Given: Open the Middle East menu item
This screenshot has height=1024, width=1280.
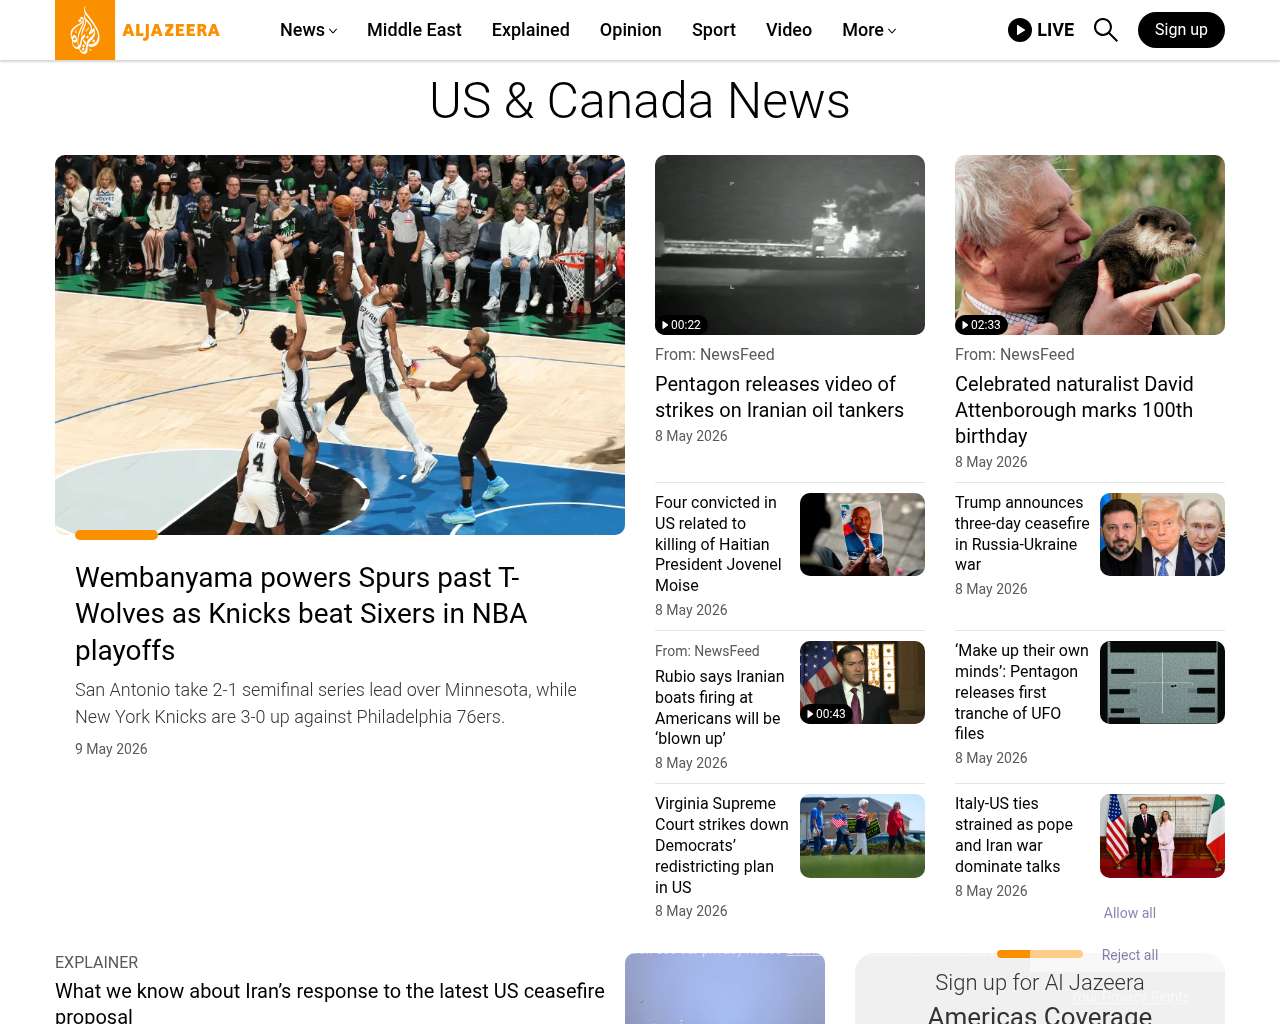Looking at the screenshot, I should 414,30.
